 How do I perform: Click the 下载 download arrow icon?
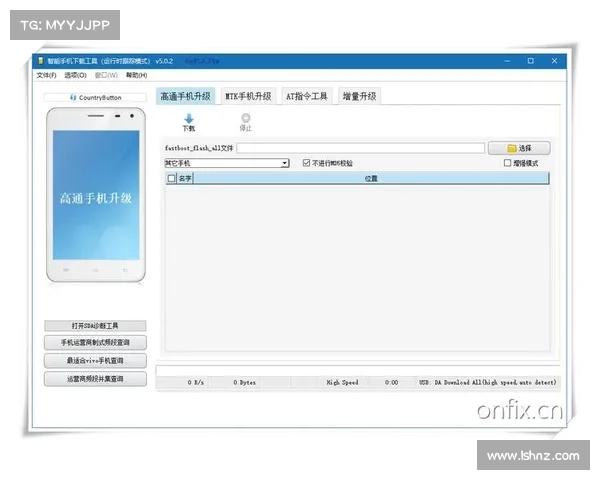(189, 119)
